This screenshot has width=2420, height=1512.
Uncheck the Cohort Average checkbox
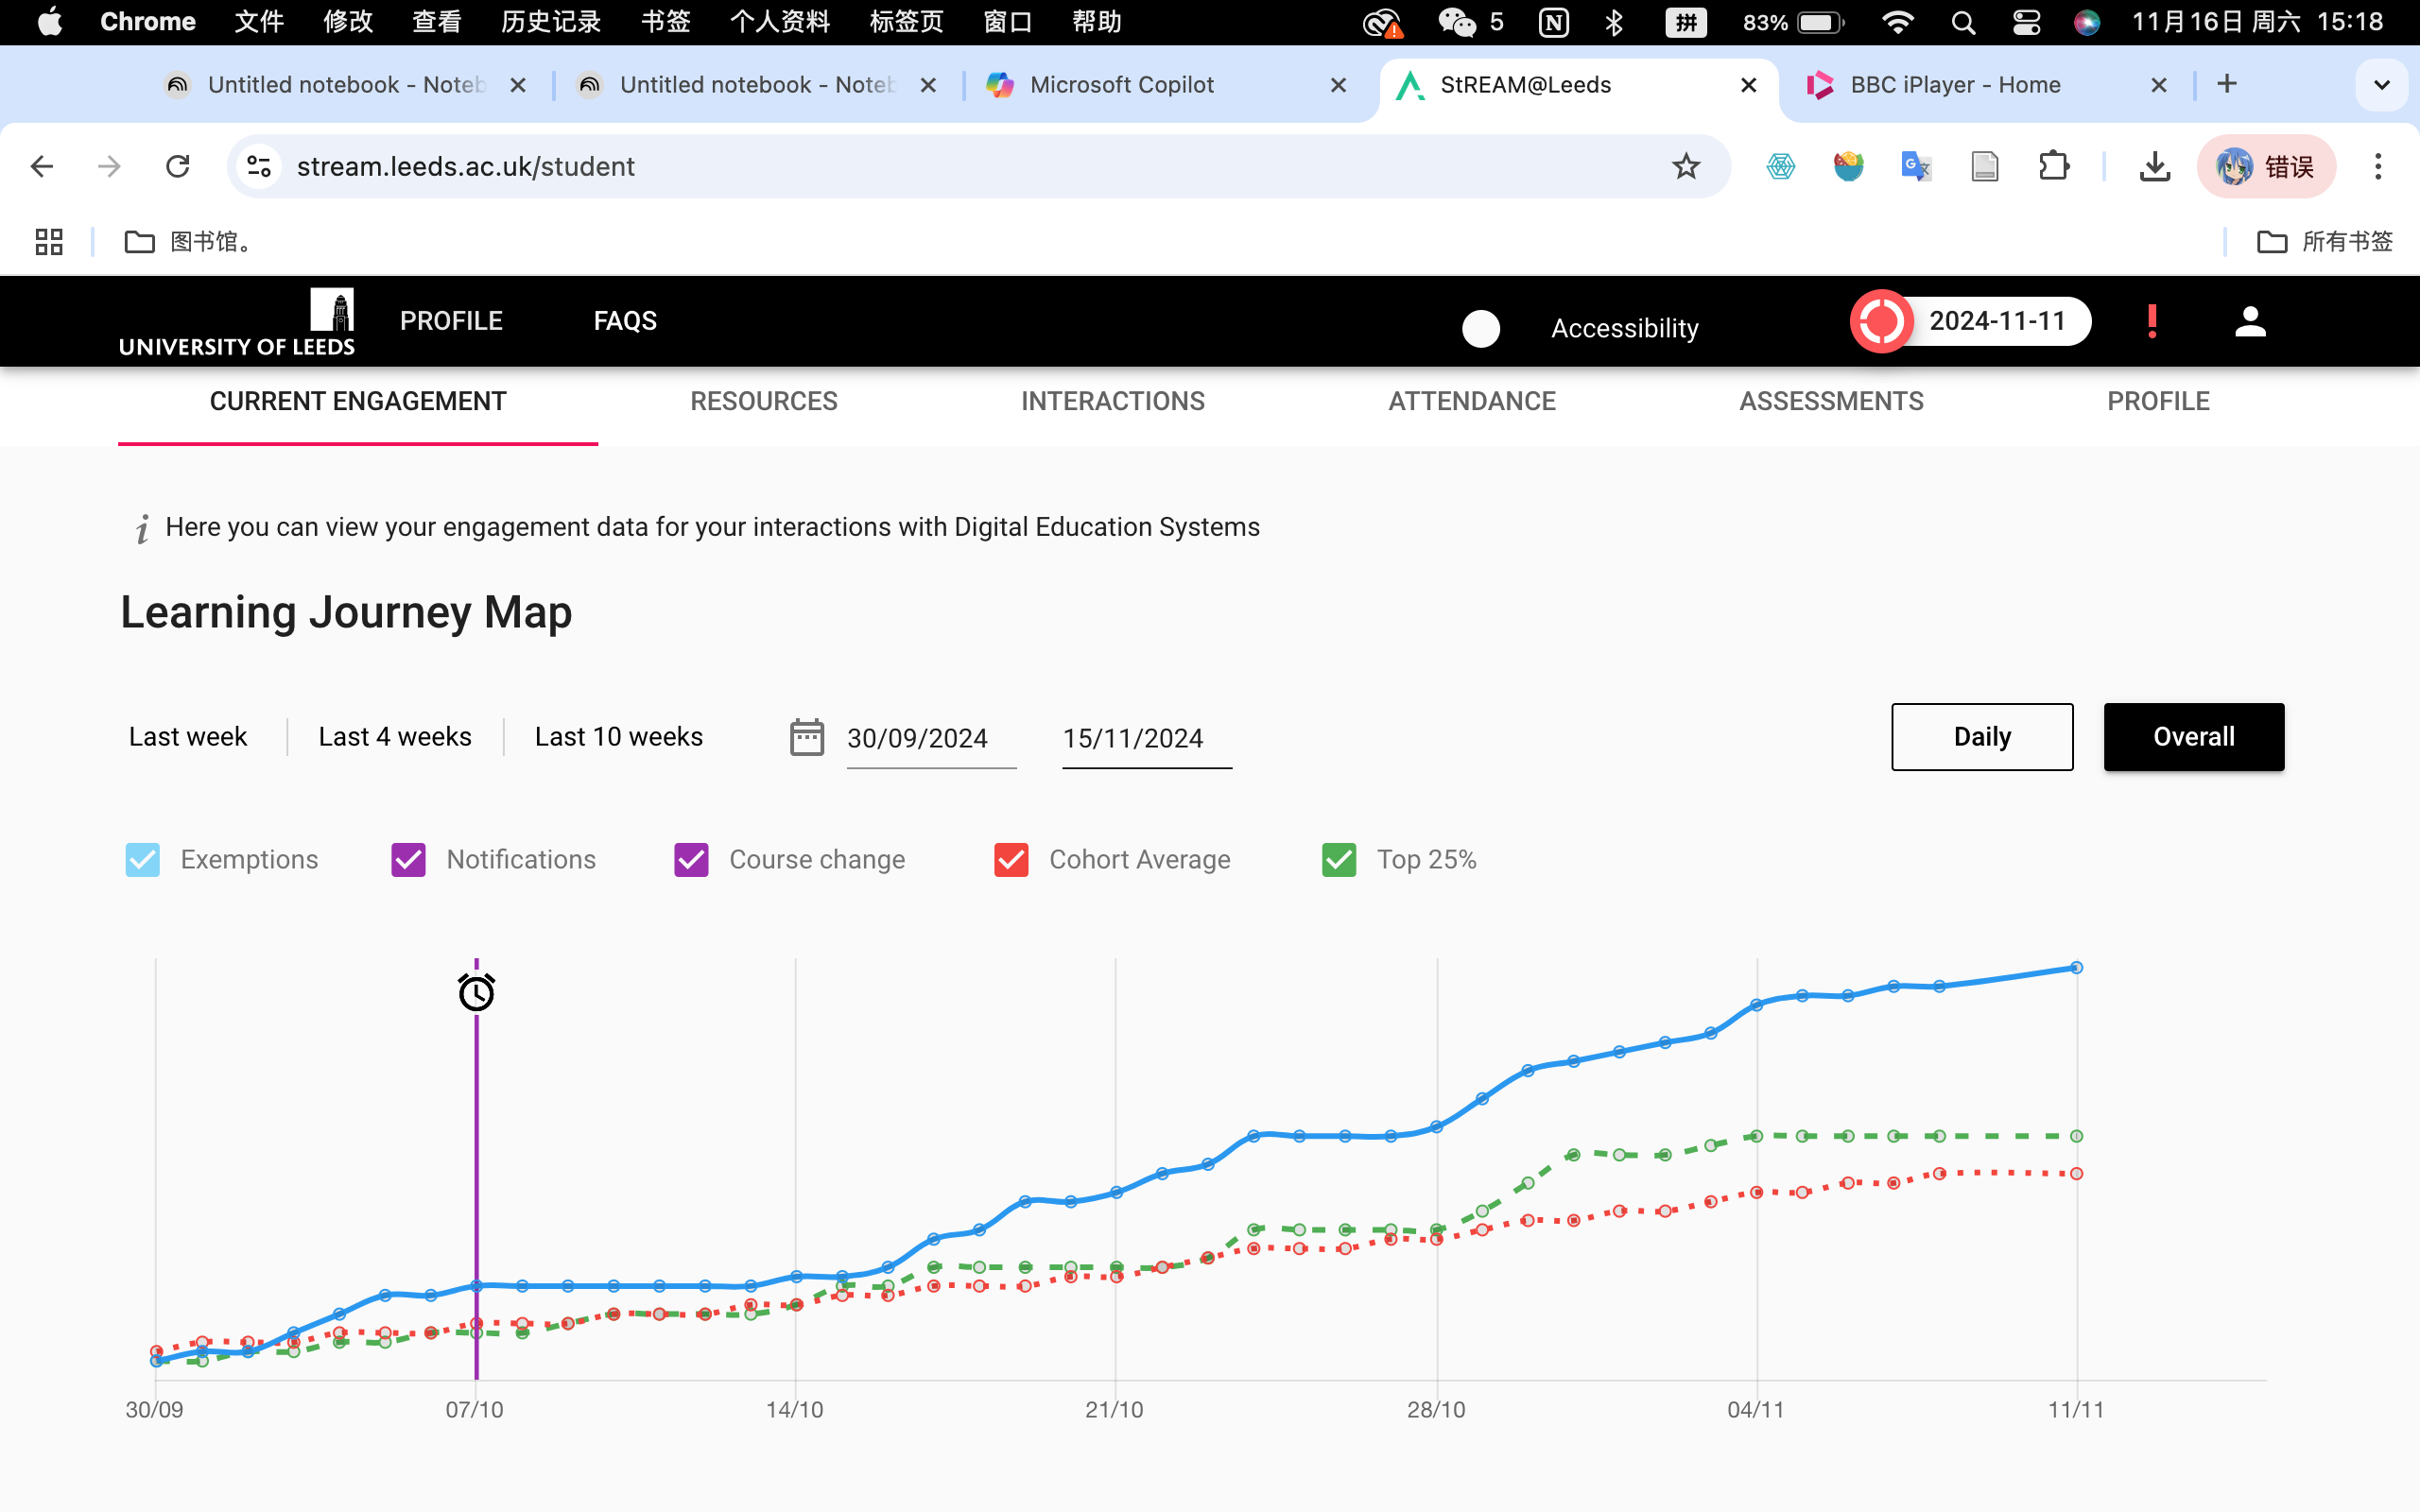pyautogui.click(x=1011, y=859)
